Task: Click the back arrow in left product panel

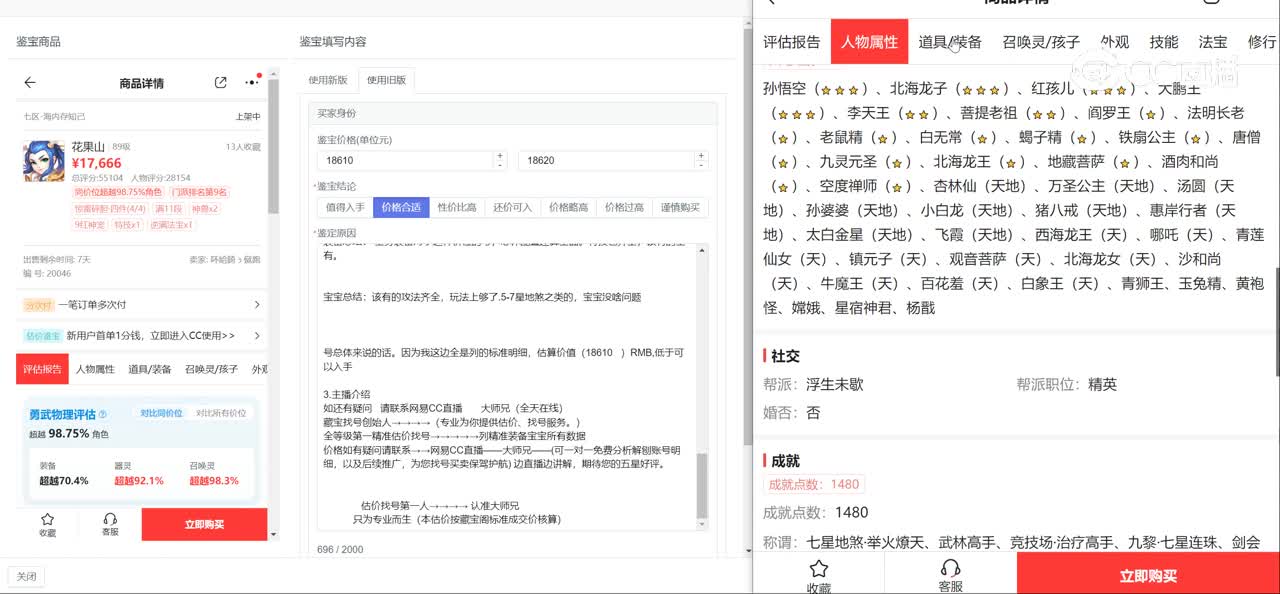Action: click(30, 83)
